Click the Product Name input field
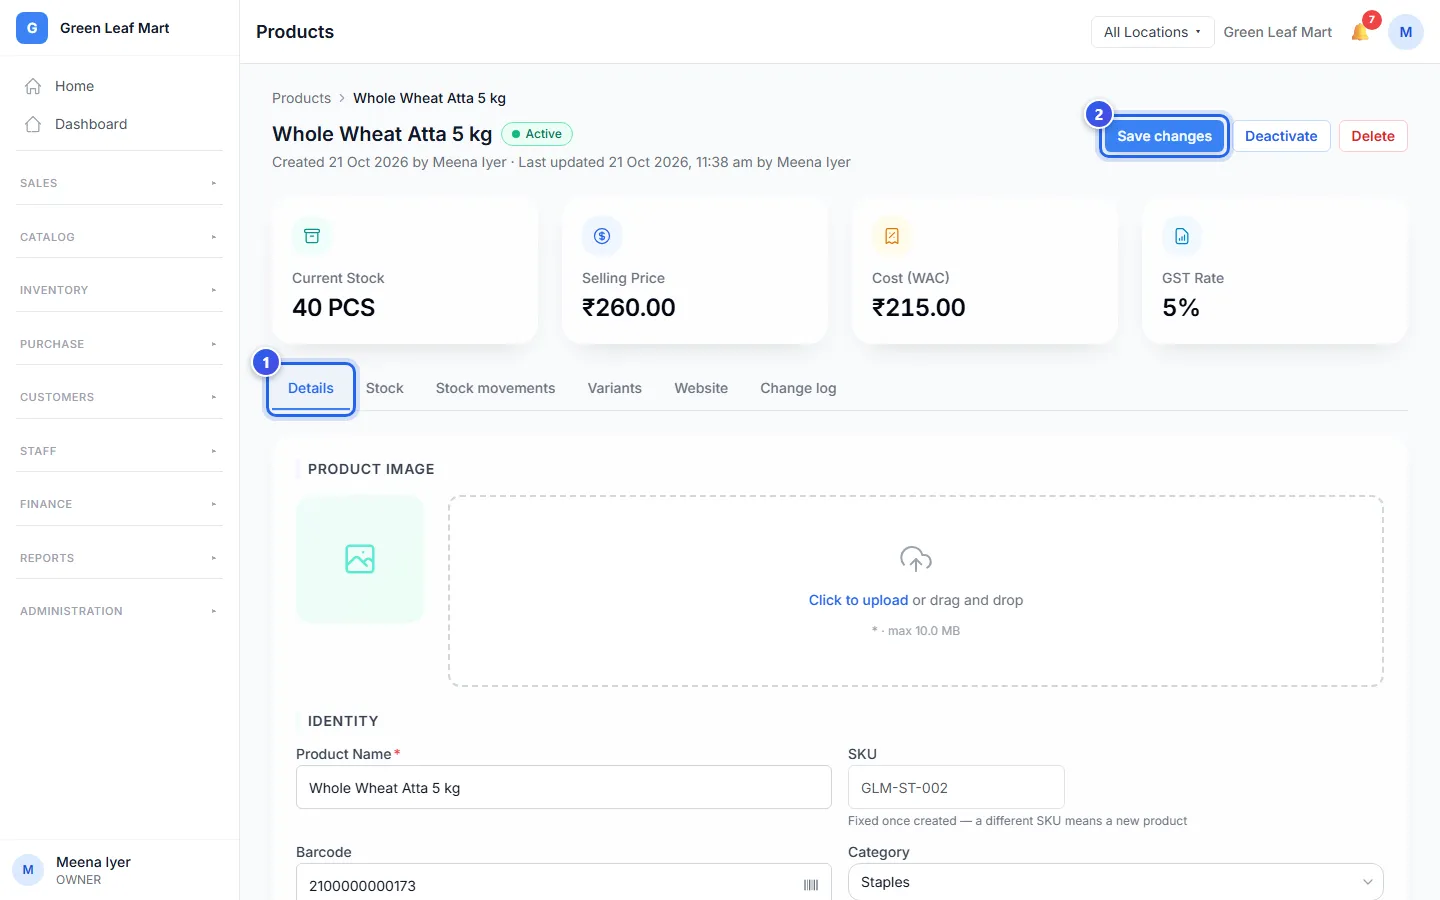1440x900 pixels. click(564, 788)
